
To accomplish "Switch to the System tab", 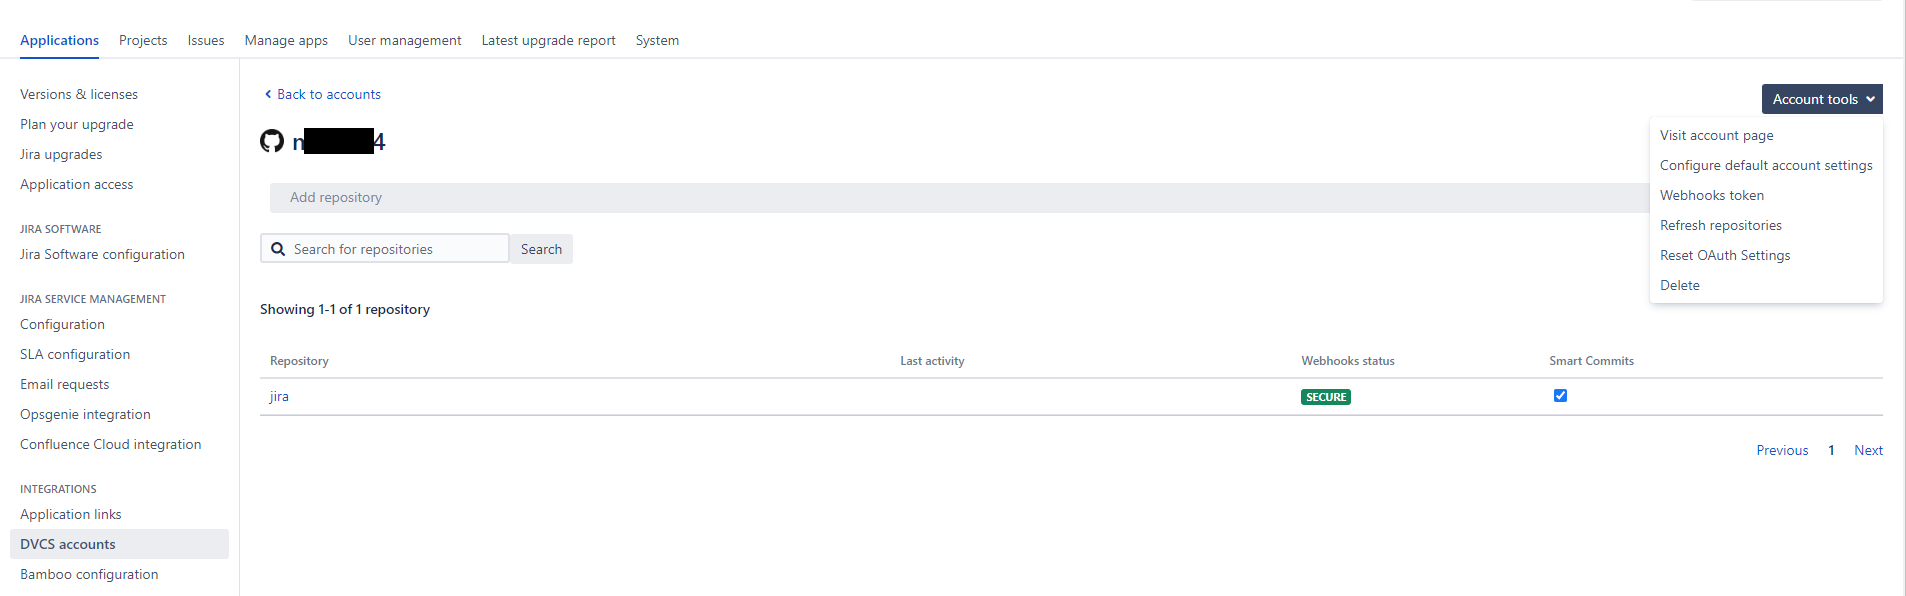I will coord(657,40).
